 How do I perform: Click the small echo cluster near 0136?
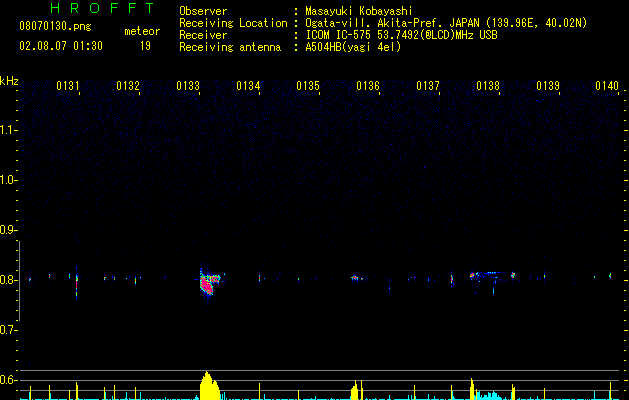(356, 278)
